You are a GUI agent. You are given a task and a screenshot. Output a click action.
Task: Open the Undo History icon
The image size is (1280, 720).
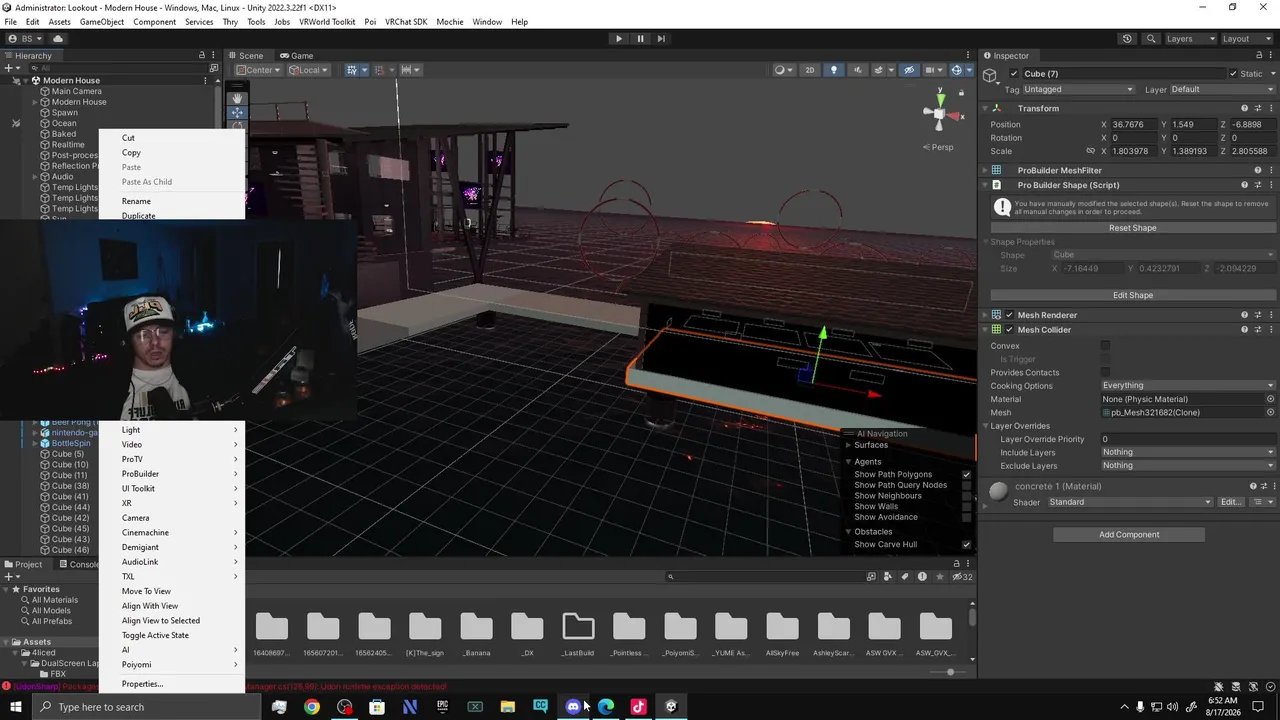point(1127,39)
